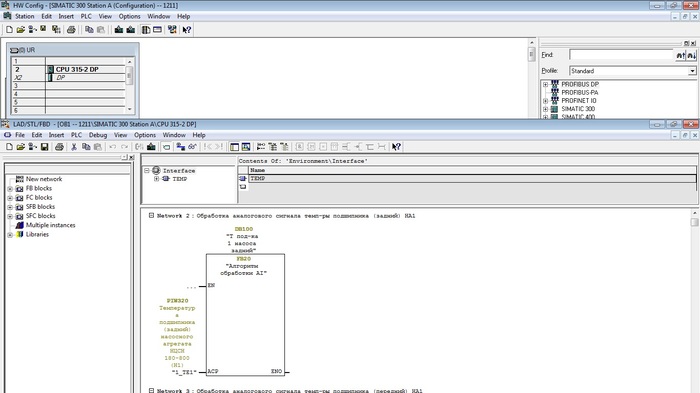Open Debug menu in LAD/STL/FBD
This screenshot has width=700, height=393.
coord(98,135)
